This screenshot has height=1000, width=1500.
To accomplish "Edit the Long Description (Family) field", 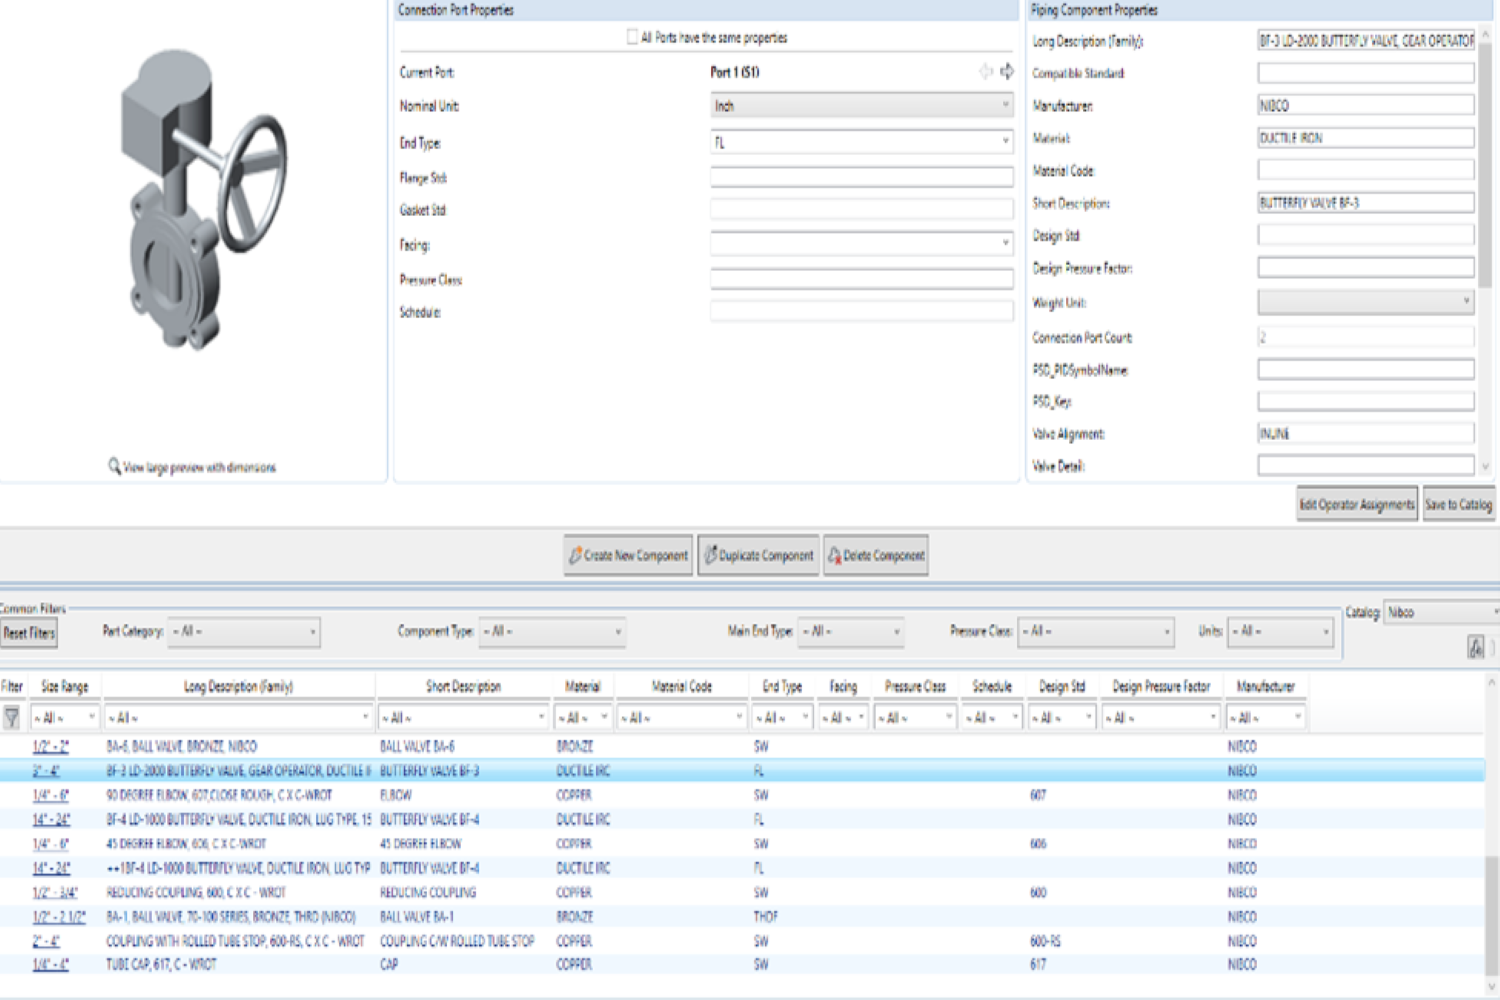I will (x=1366, y=40).
